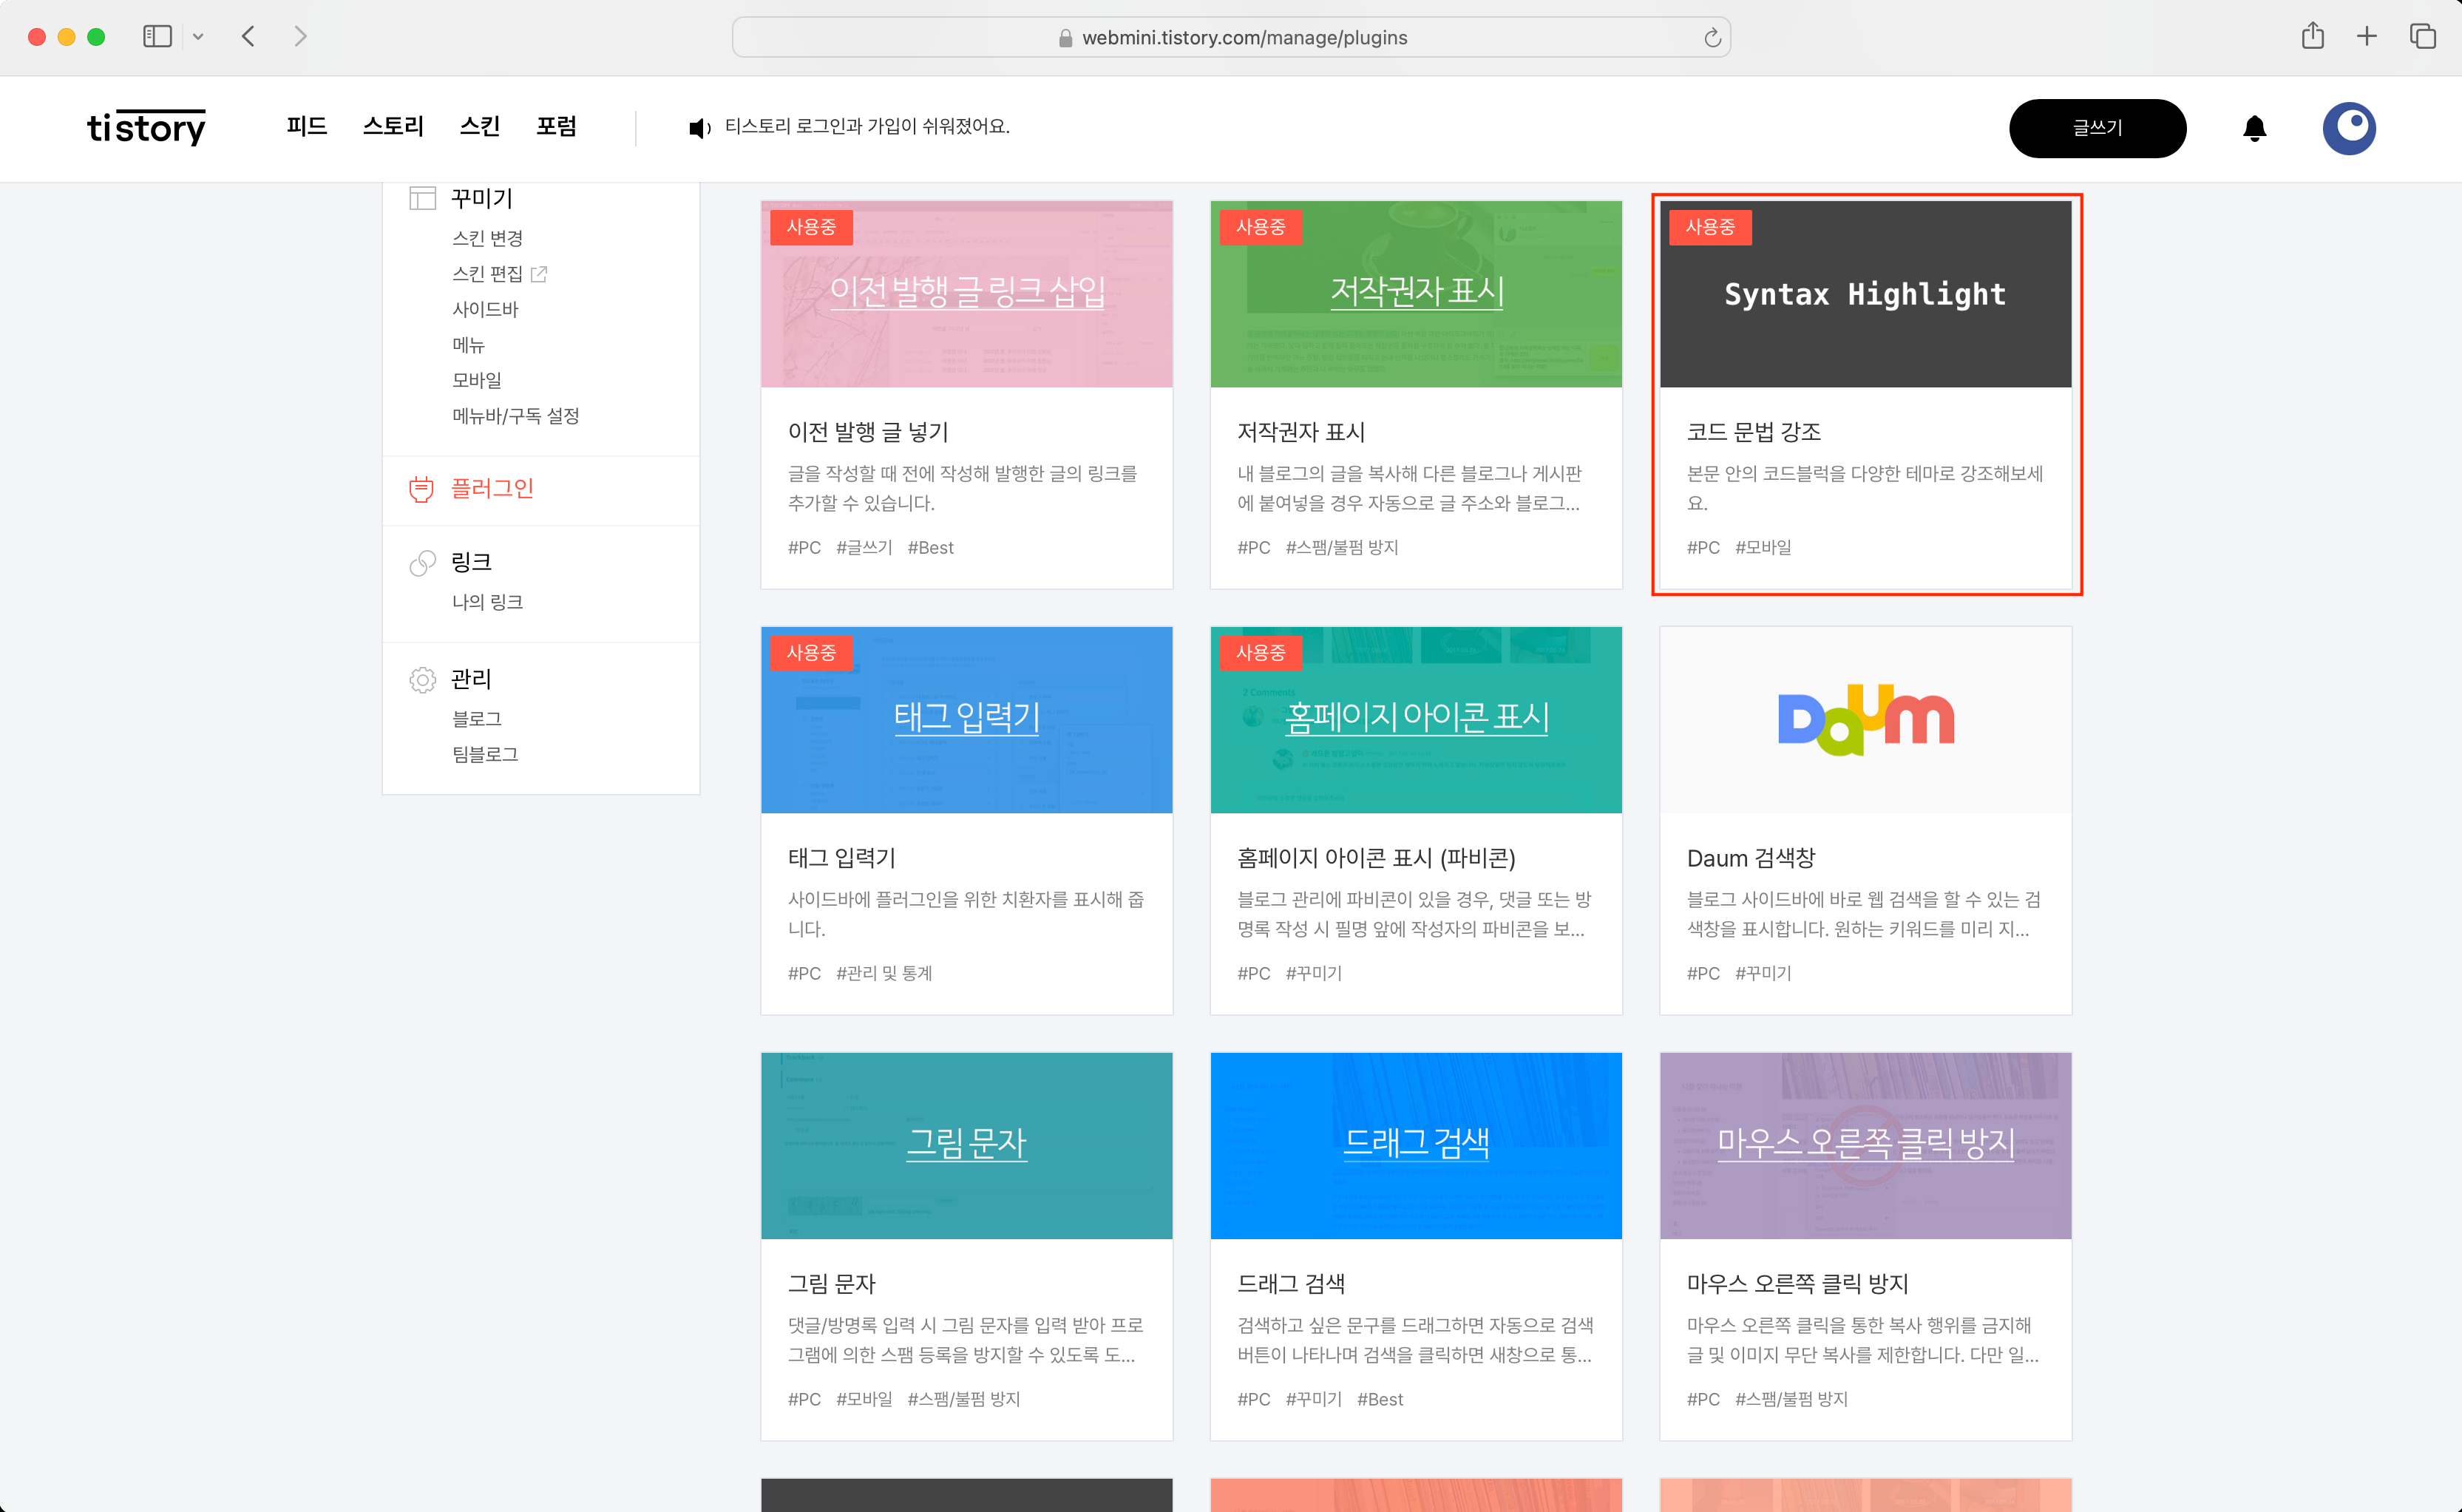
Task: Click the megaphone announcement icon
Action: 699,127
